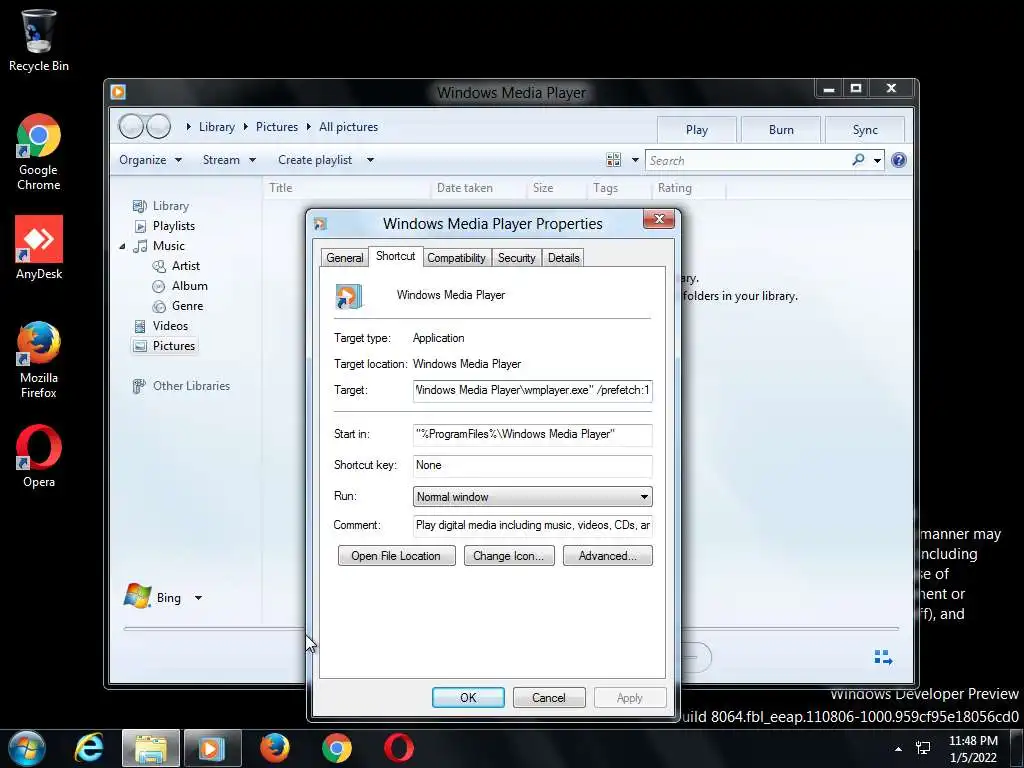Viewport: 1024px width, 768px height.
Task: Select the Opera desktop shortcut
Action: pyautogui.click(x=39, y=456)
